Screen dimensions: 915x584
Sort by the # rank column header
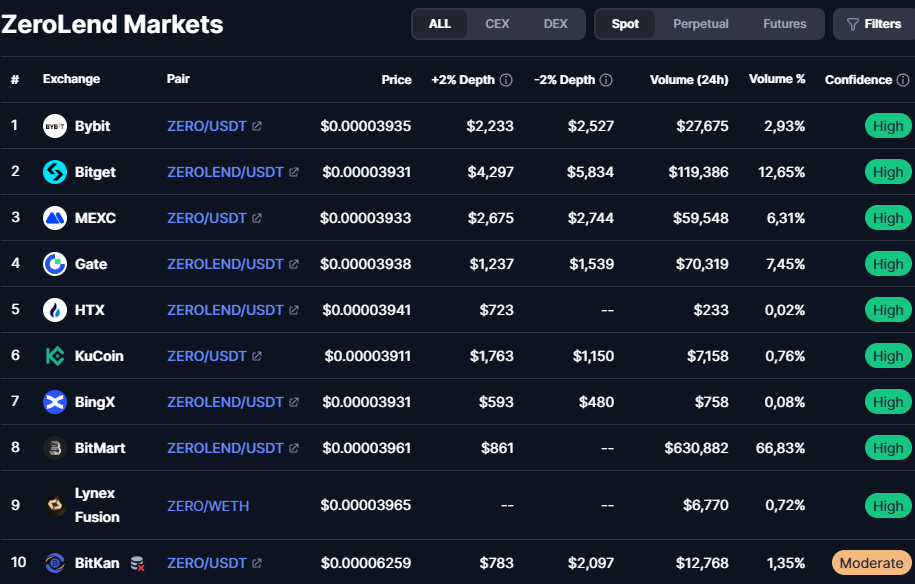[x=15, y=79]
